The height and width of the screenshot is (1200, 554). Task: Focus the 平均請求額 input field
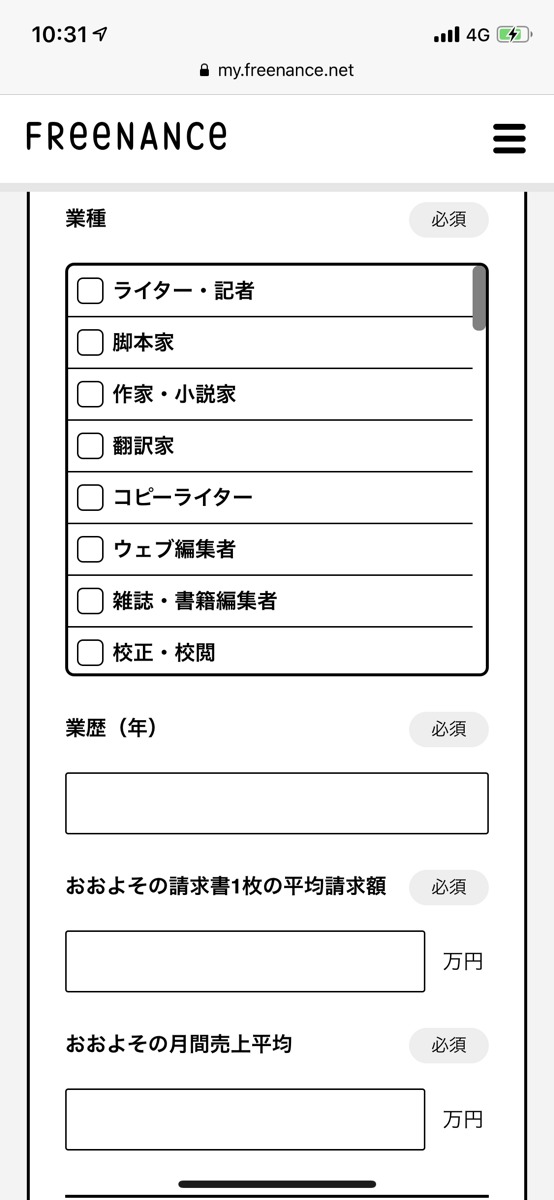245,961
